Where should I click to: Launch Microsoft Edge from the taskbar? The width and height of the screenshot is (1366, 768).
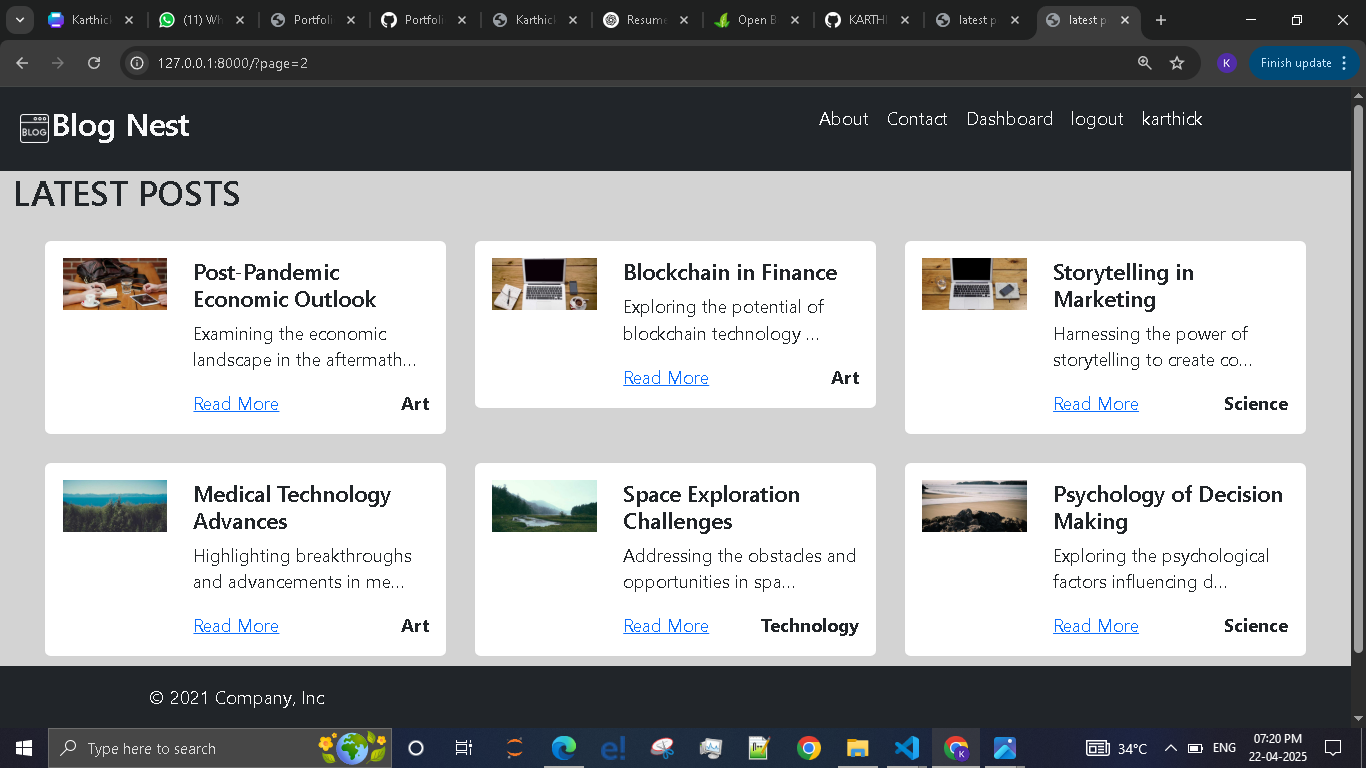(x=564, y=748)
